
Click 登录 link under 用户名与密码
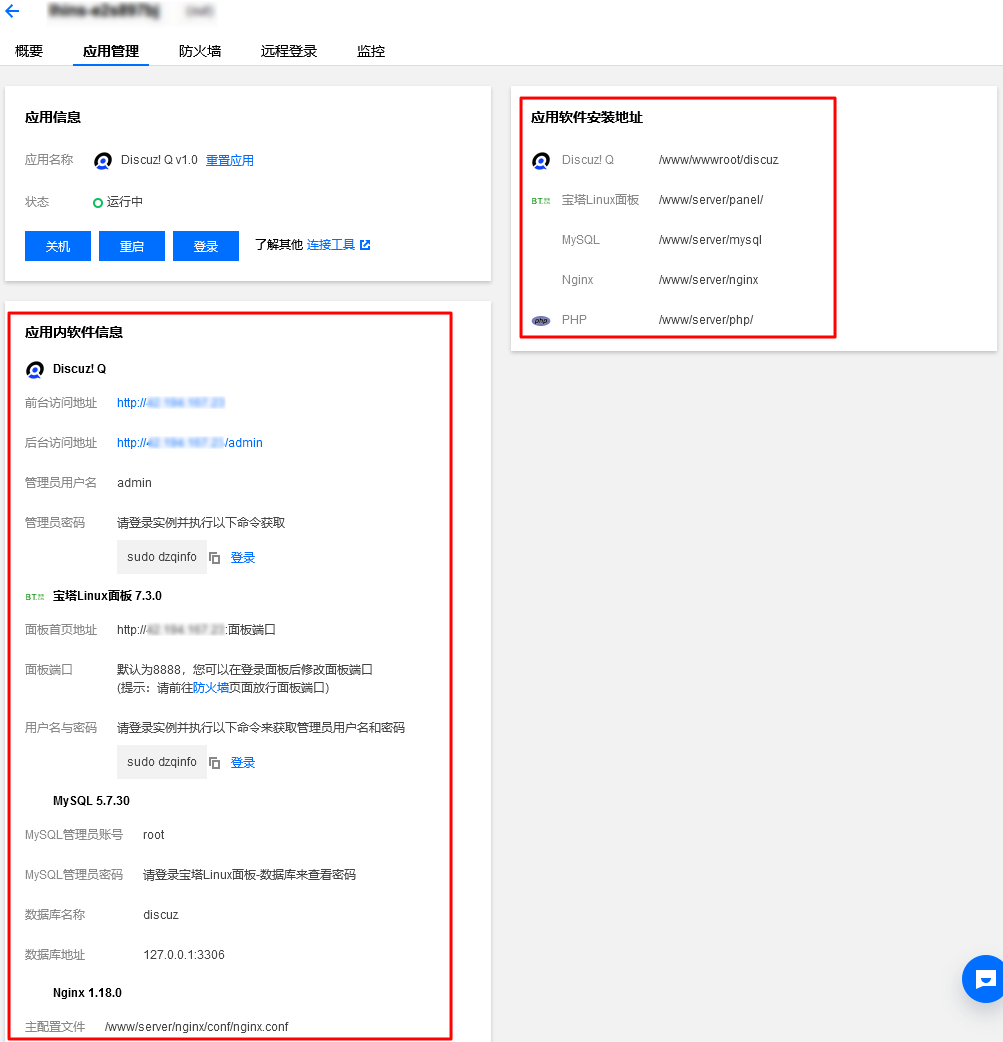[243, 762]
